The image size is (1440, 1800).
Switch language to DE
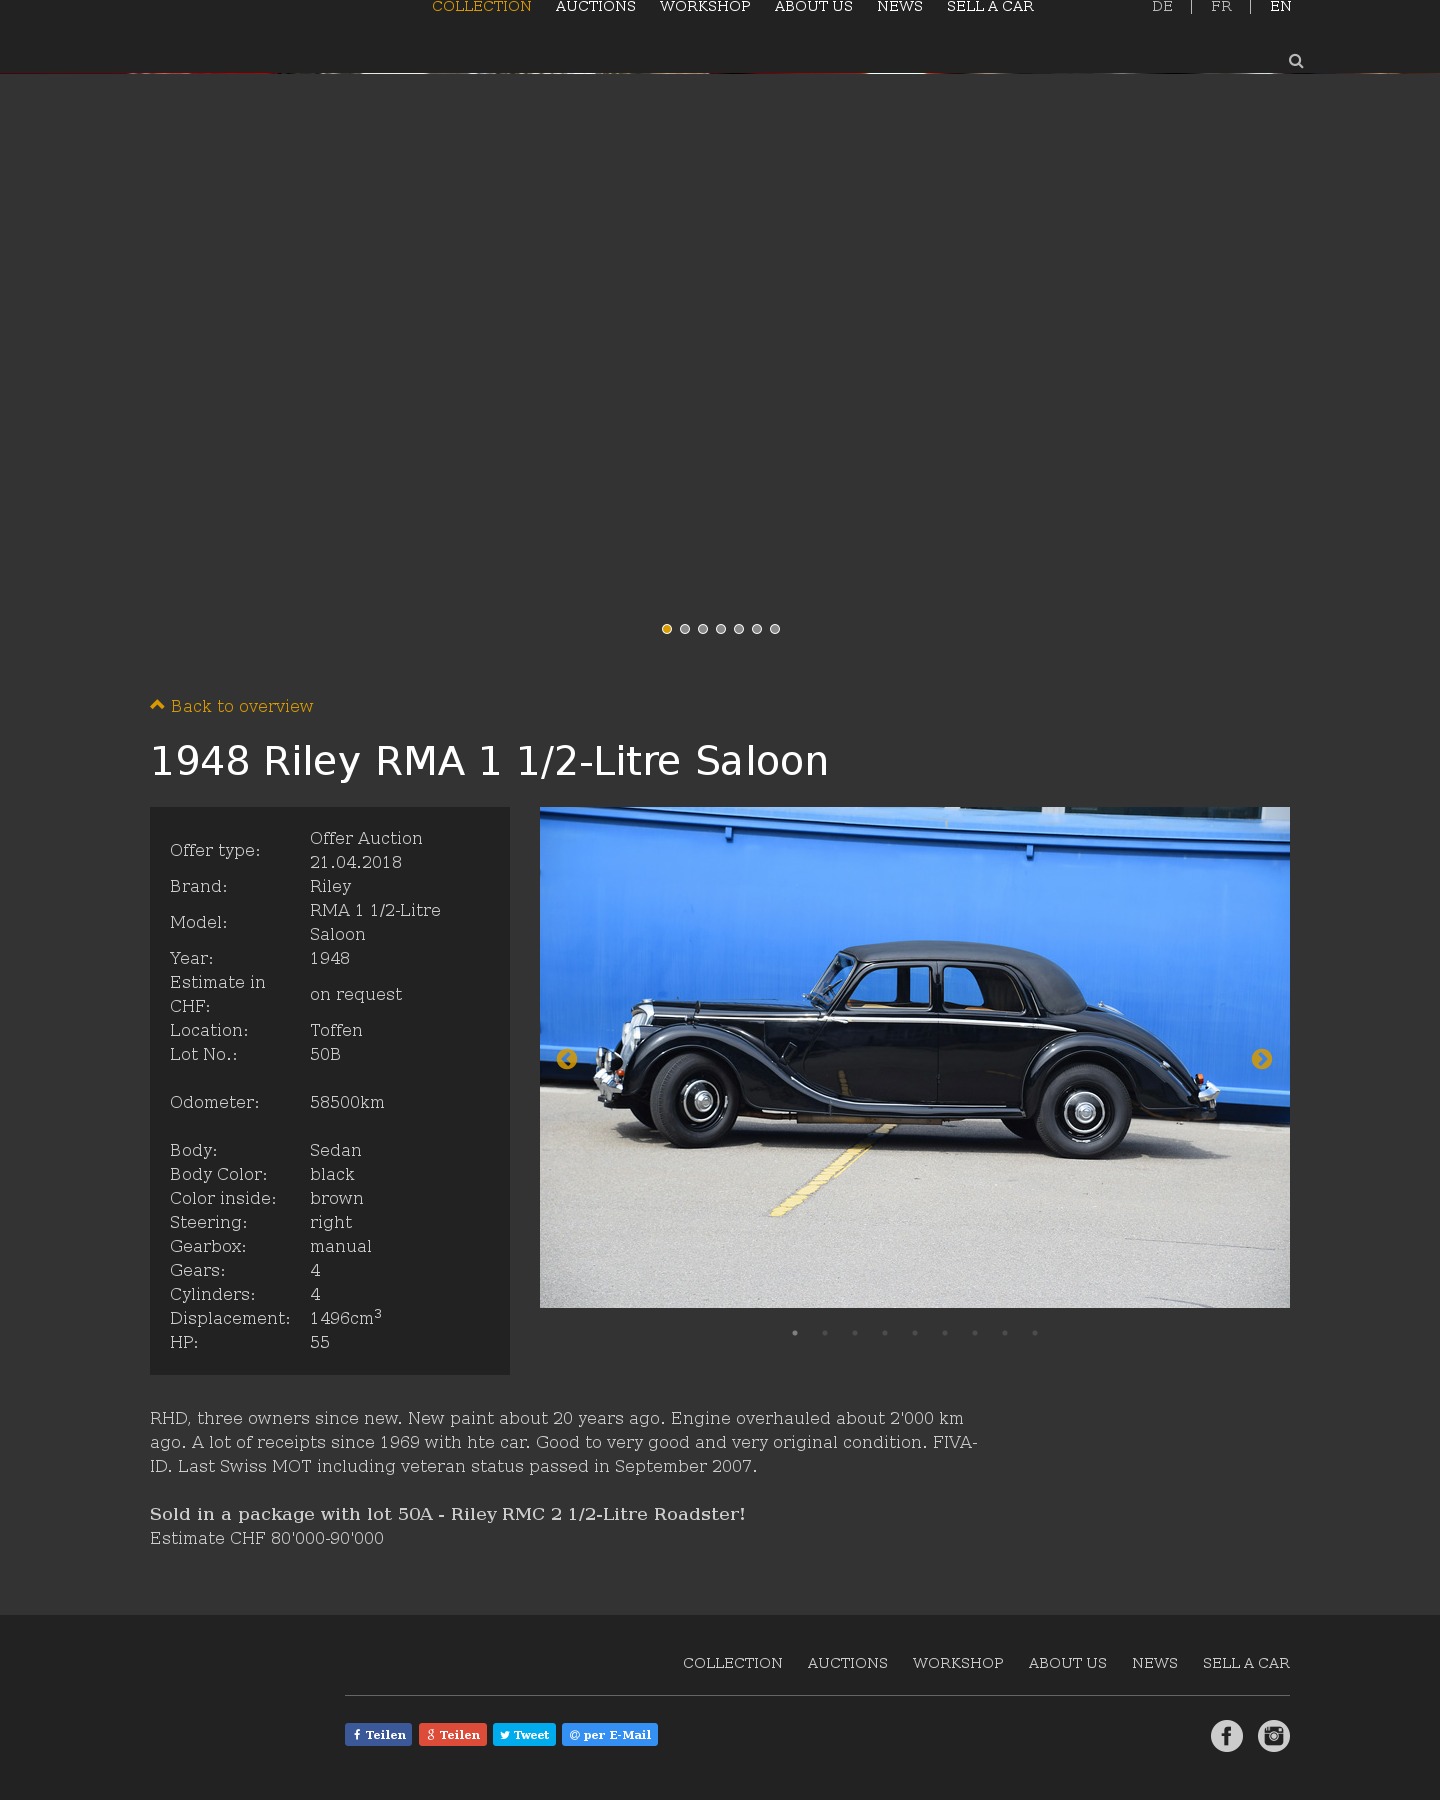coord(1162,7)
